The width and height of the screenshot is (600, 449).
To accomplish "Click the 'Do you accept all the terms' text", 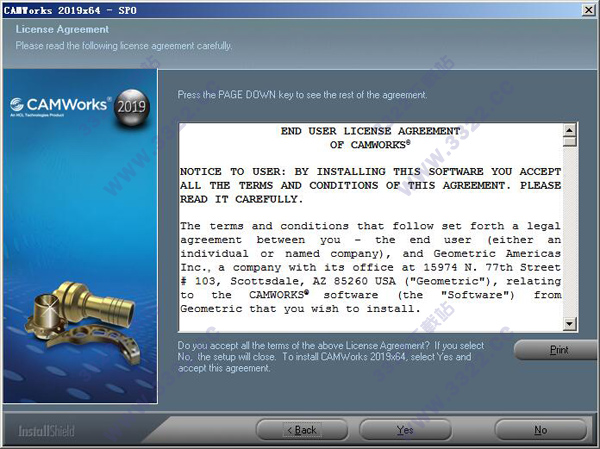I will coord(331,357).
